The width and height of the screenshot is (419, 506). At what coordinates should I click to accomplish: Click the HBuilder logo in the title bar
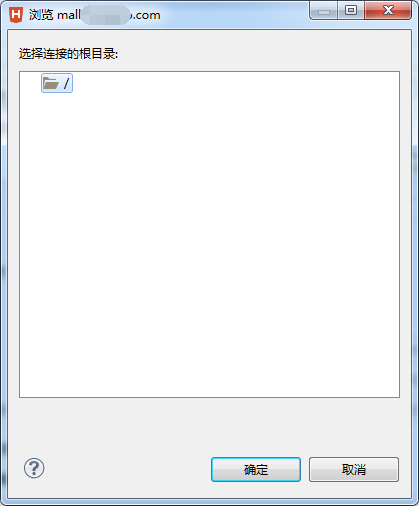pyautogui.click(x=16, y=15)
